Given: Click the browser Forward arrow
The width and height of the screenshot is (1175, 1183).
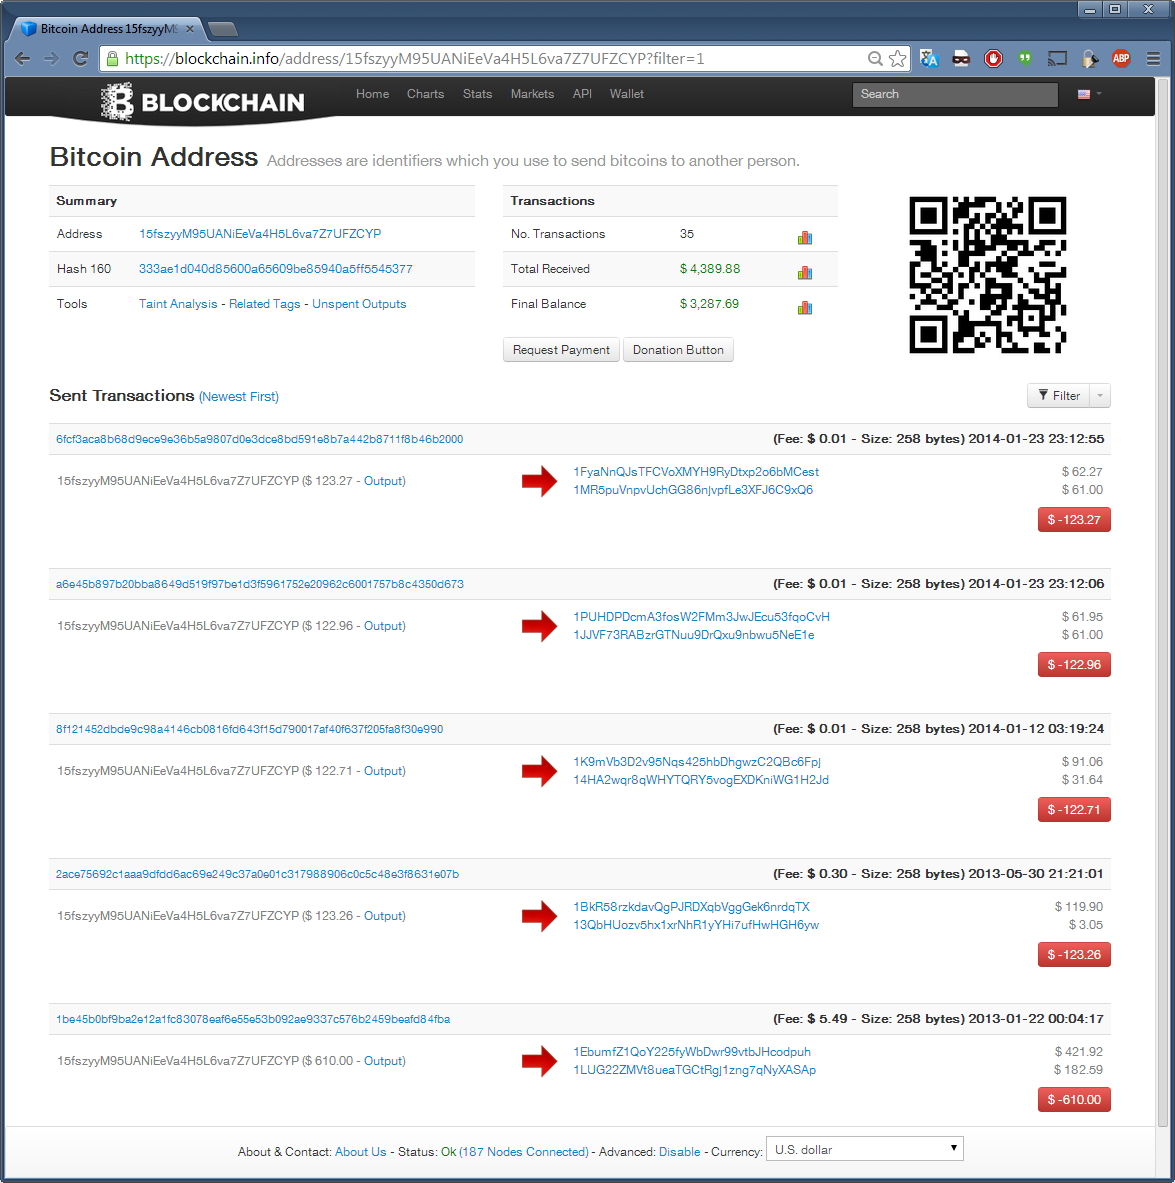Looking at the screenshot, I should [51, 59].
